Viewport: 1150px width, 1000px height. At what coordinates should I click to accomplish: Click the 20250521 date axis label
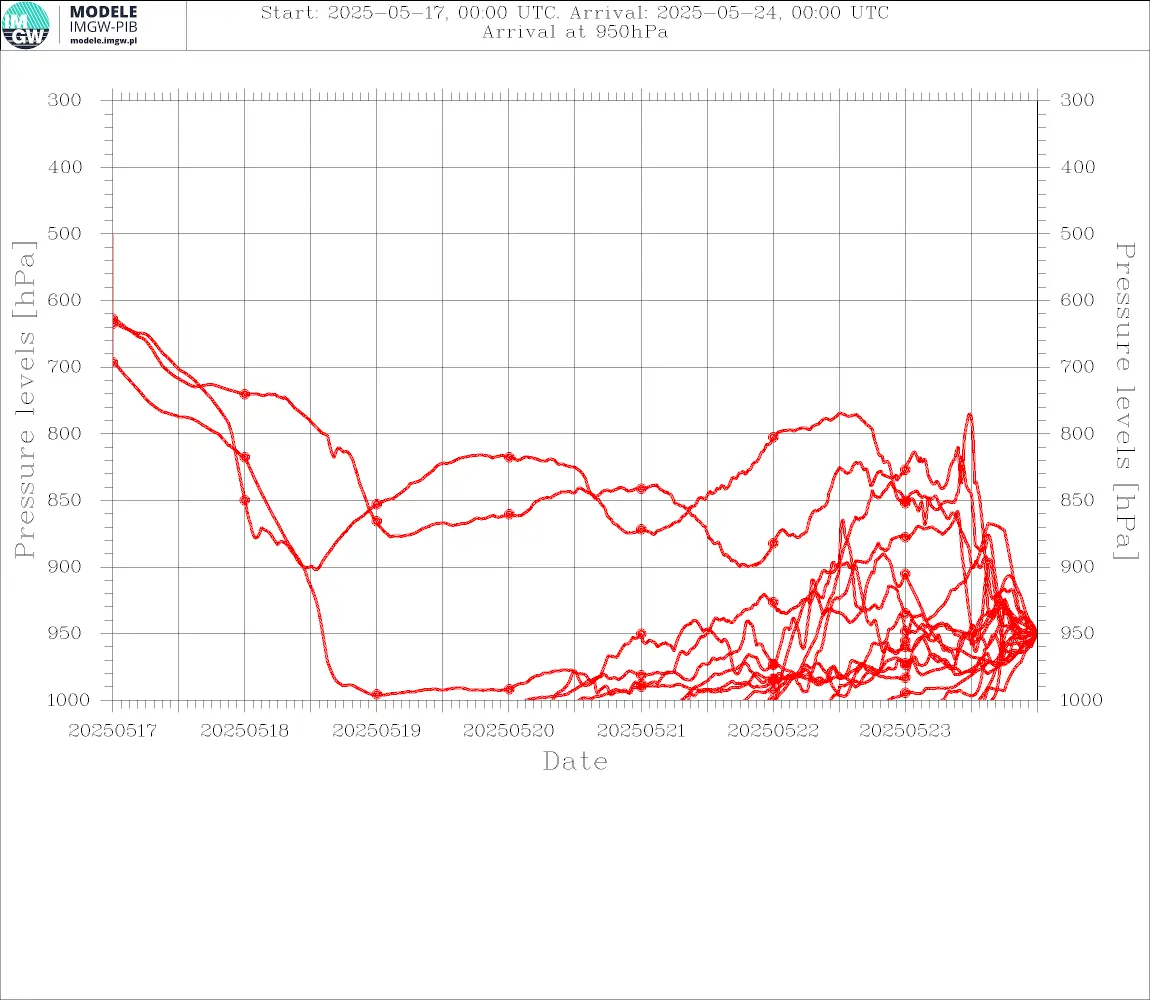point(641,731)
